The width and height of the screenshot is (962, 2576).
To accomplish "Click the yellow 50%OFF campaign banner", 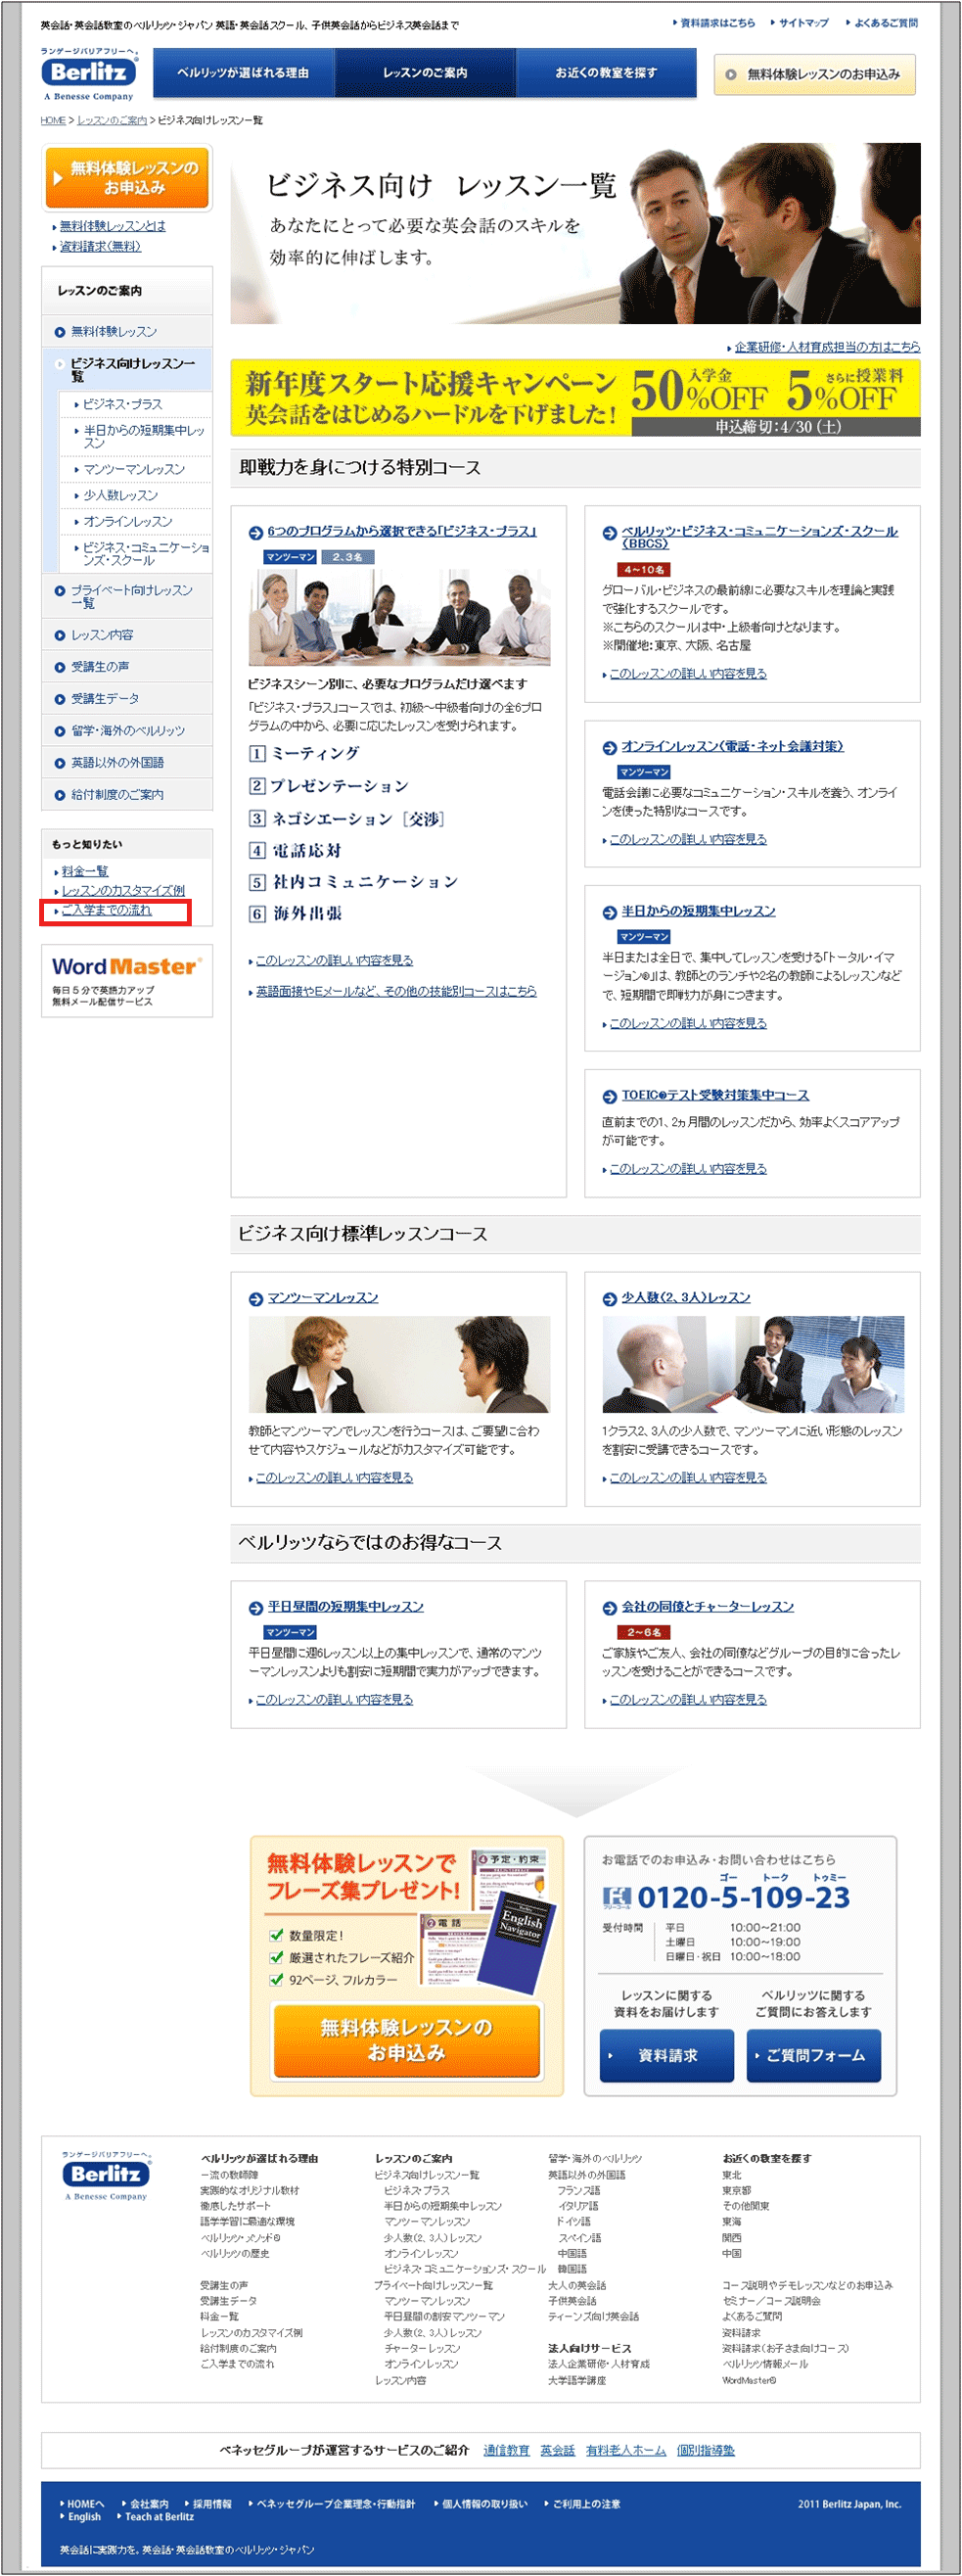I will click(575, 398).
